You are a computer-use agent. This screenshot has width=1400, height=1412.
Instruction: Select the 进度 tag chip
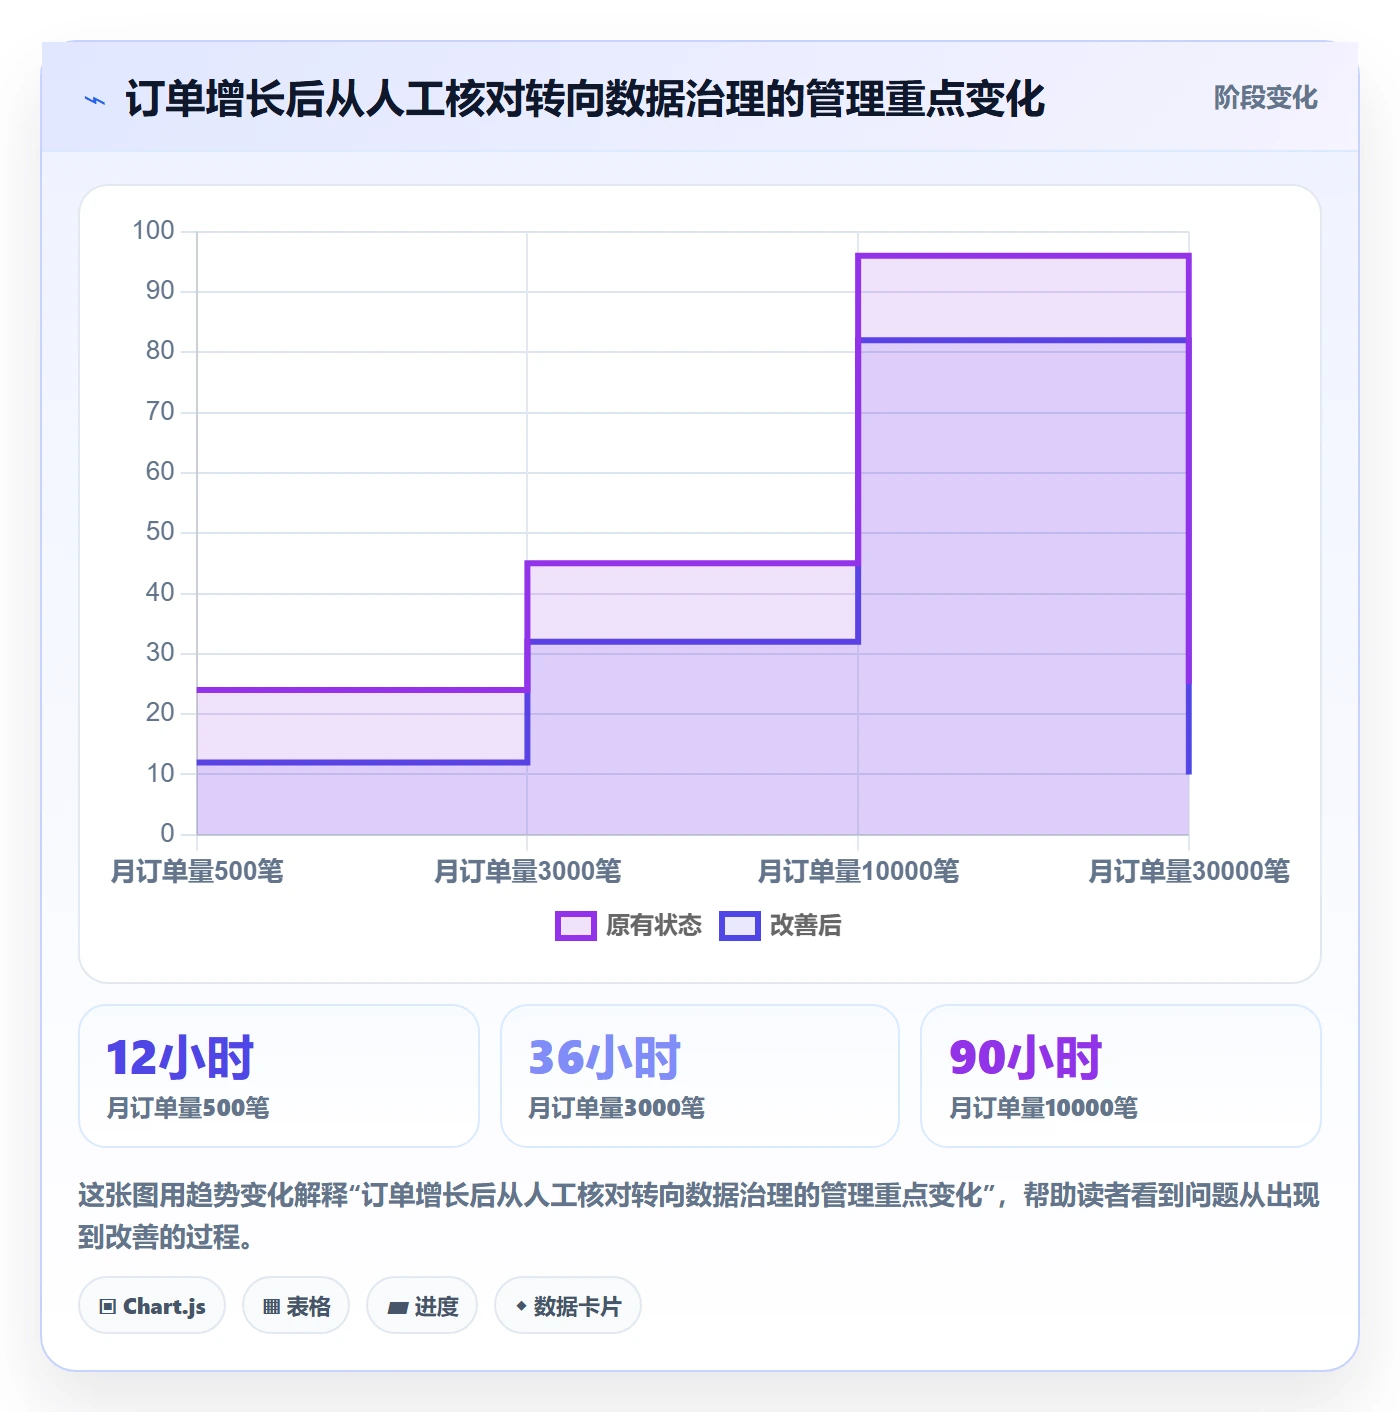[422, 1306]
